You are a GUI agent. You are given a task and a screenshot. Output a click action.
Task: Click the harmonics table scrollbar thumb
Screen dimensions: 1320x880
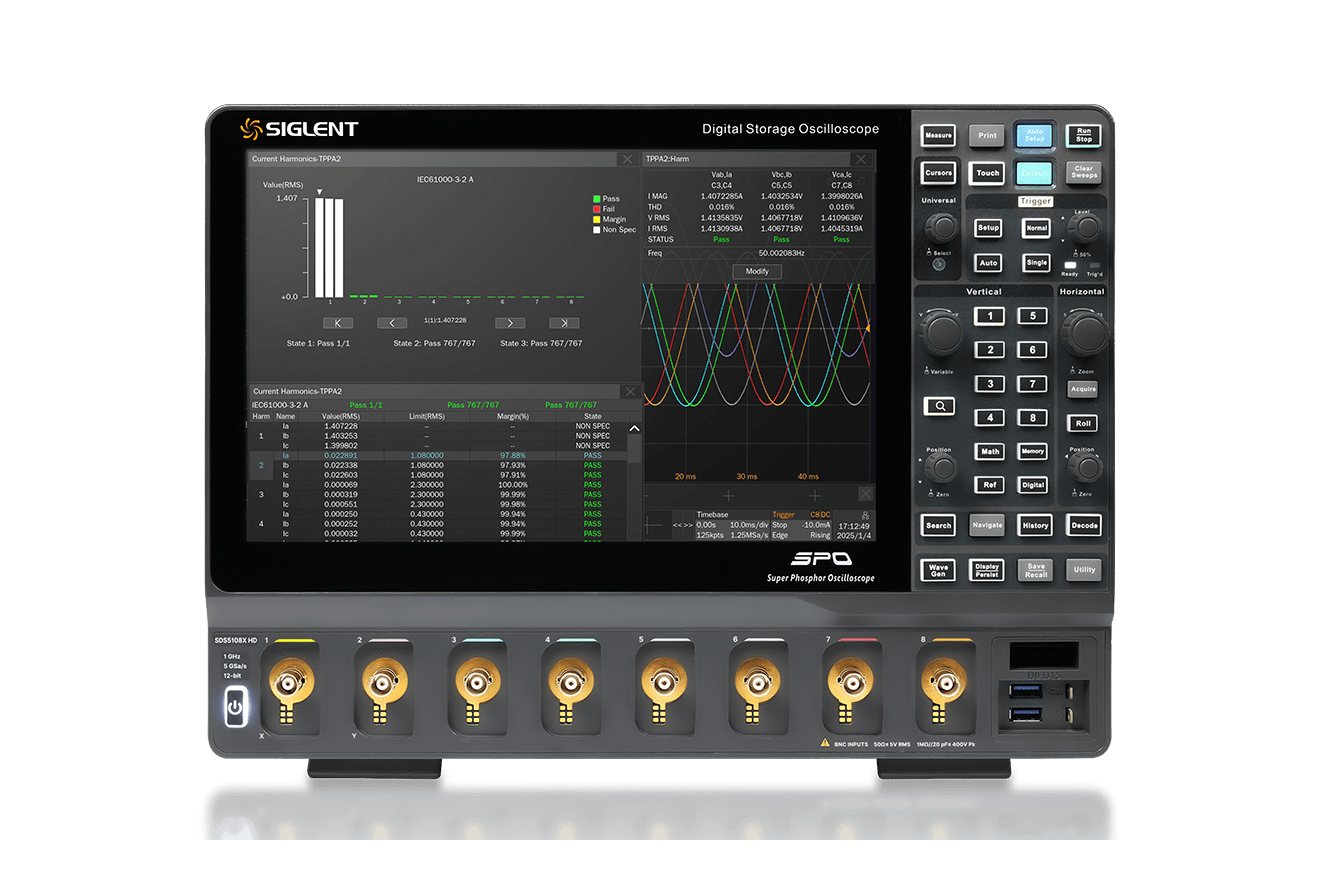point(634,448)
